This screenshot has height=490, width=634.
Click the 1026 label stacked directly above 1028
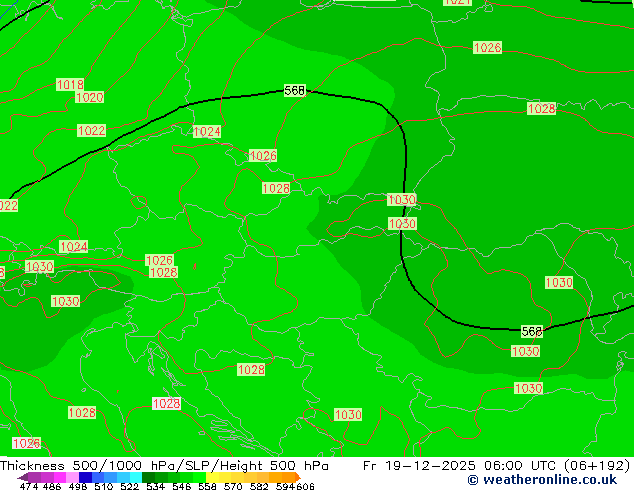tap(159, 260)
